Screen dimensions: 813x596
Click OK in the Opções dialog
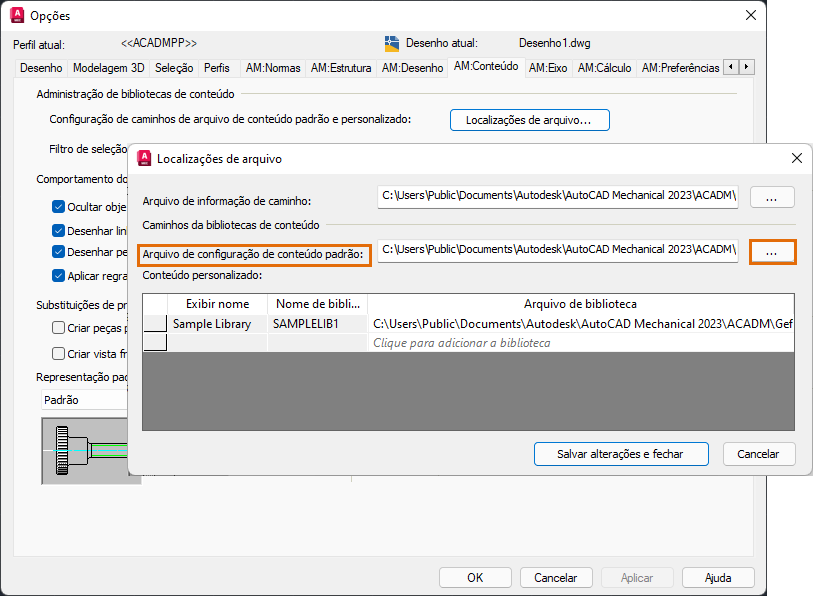click(x=475, y=577)
